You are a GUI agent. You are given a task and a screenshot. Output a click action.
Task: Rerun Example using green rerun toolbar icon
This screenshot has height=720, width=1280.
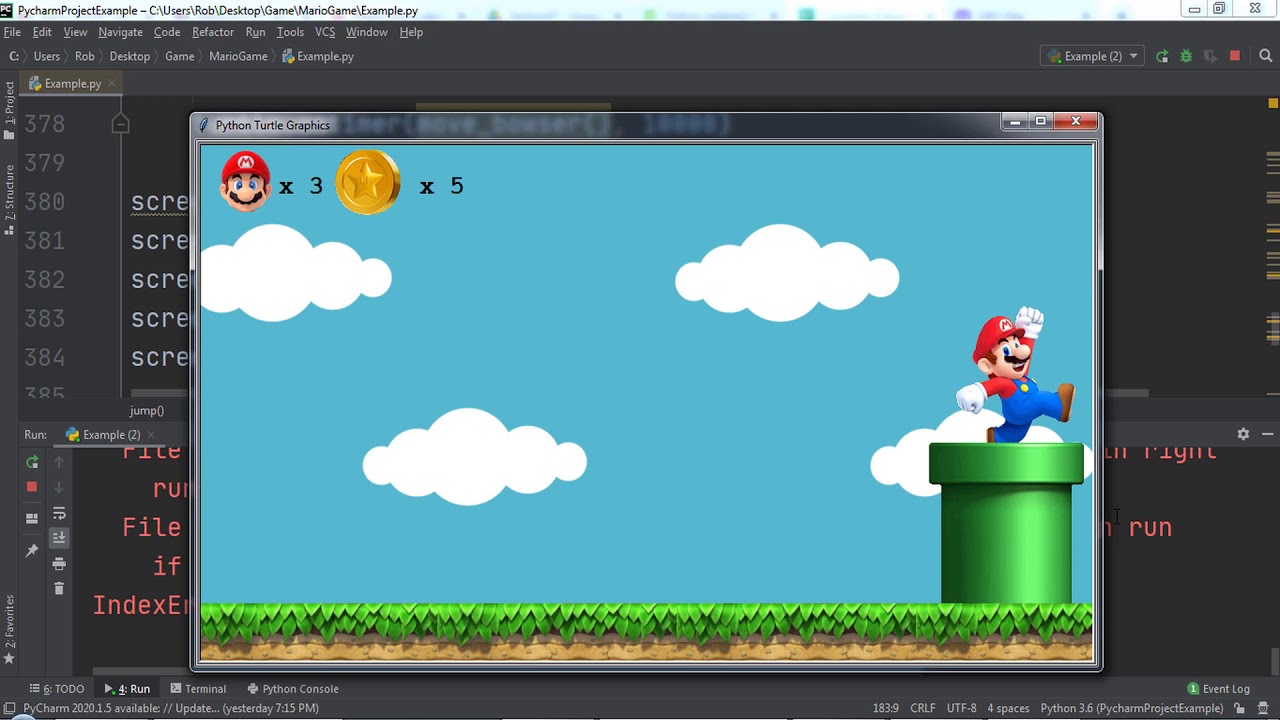pos(1162,57)
